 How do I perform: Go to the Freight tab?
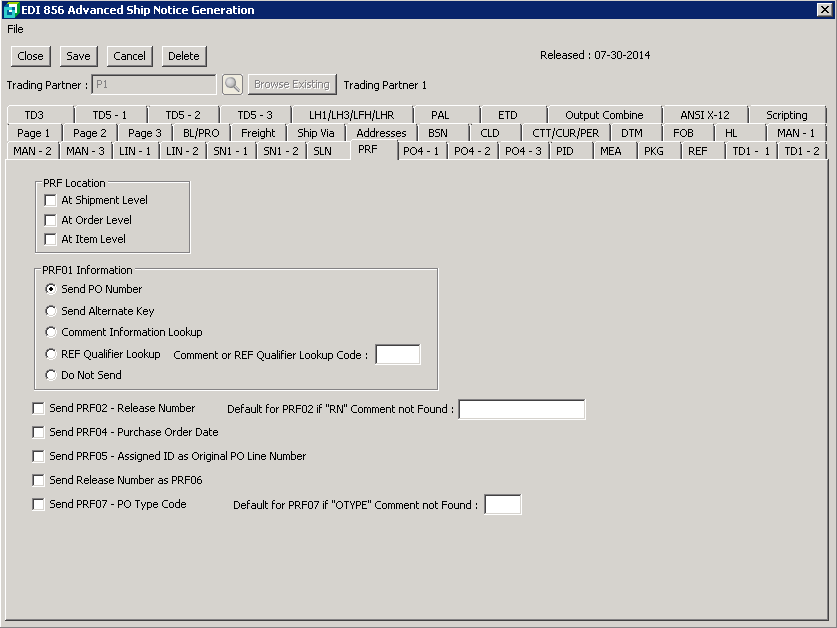click(x=258, y=133)
